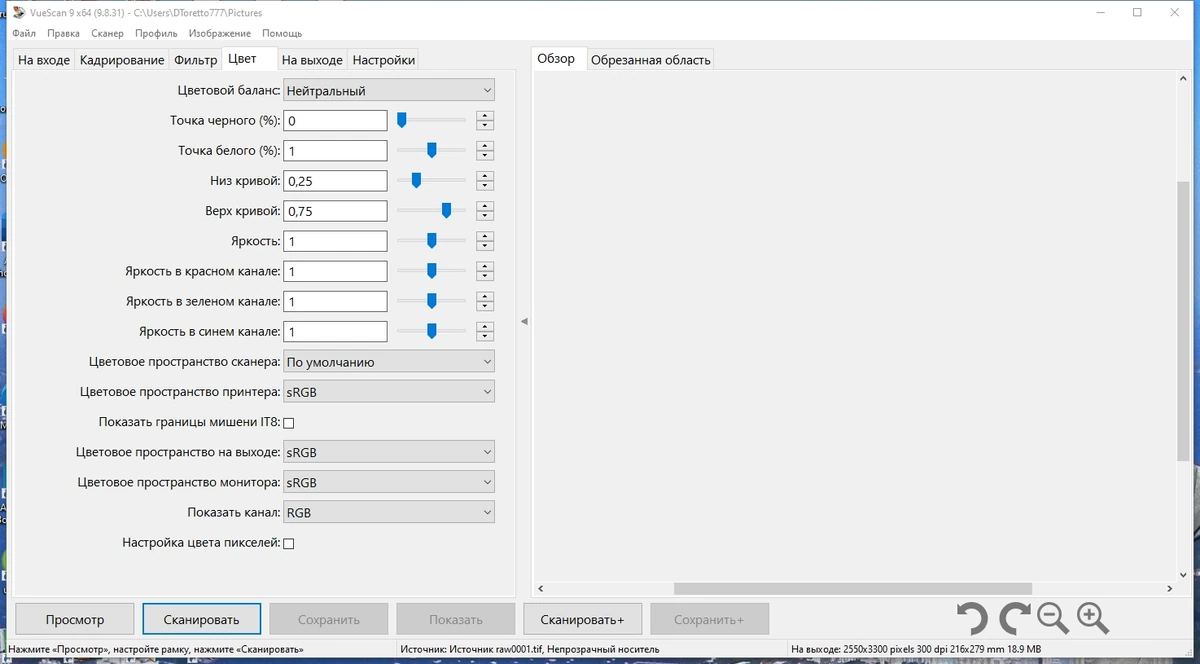Viewport: 1200px width, 664px height.
Task: Click the "Точка черного (%)" input field
Action: pyautogui.click(x=335, y=120)
